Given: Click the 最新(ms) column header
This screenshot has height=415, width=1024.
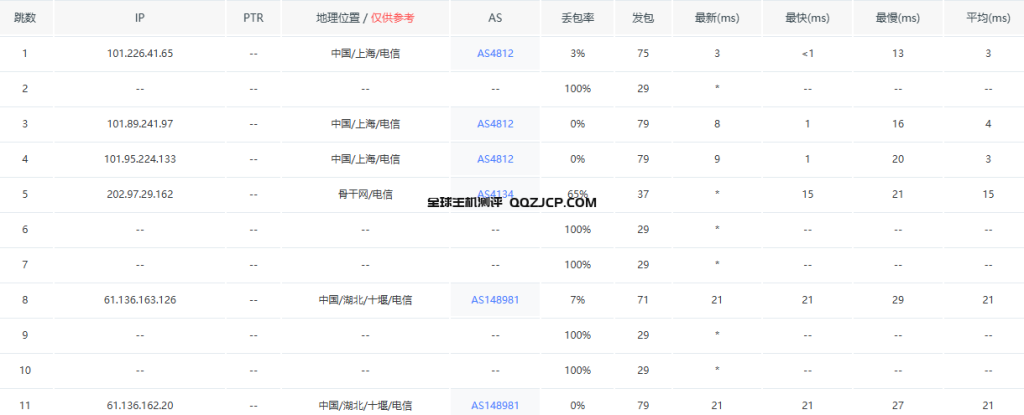Looking at the screenshot, I should tap(717, 18).
